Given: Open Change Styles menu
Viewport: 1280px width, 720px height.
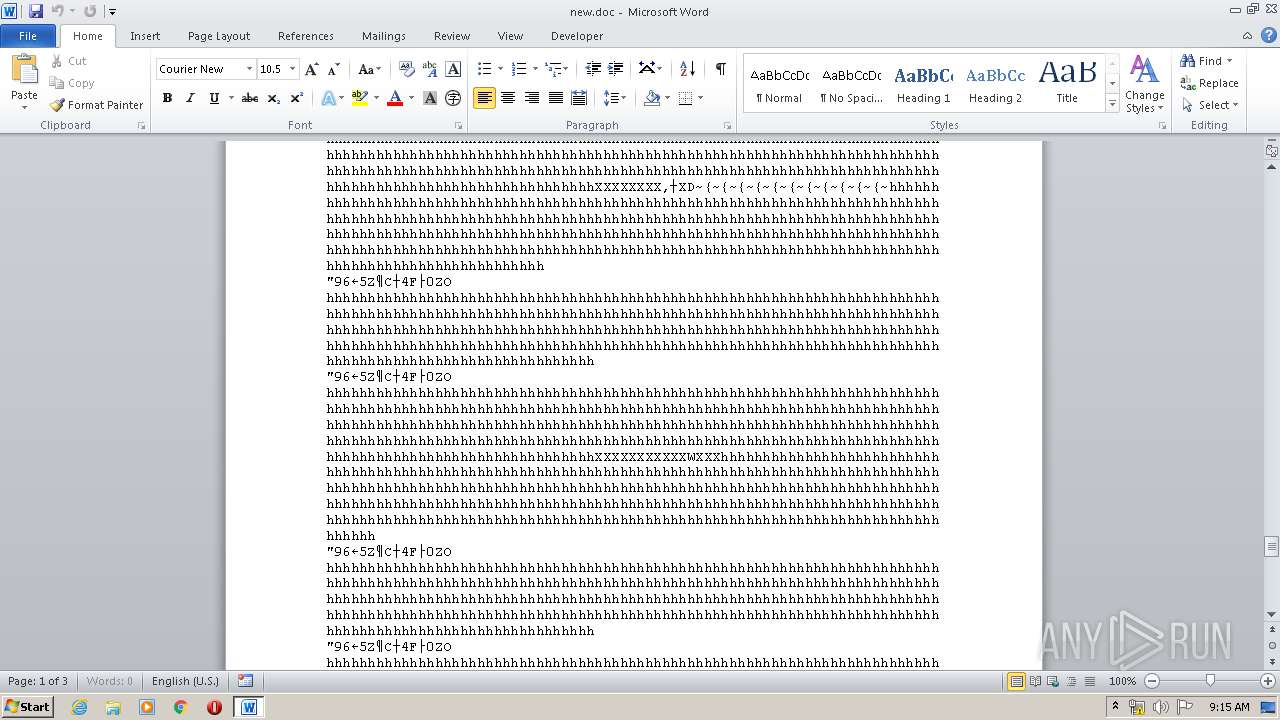Looking at the screenshot, I should point(1144,84).
